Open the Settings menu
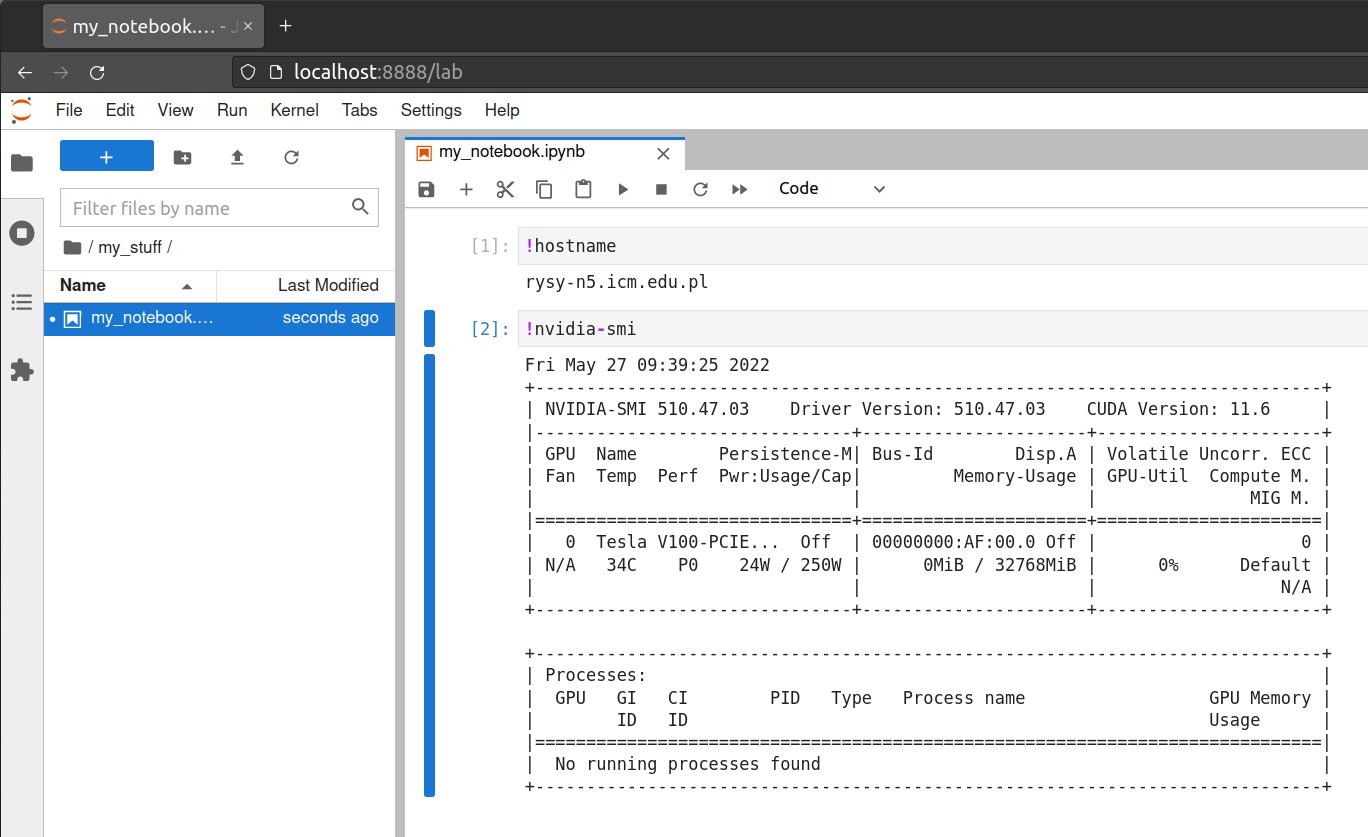 [x=431, y=110]
